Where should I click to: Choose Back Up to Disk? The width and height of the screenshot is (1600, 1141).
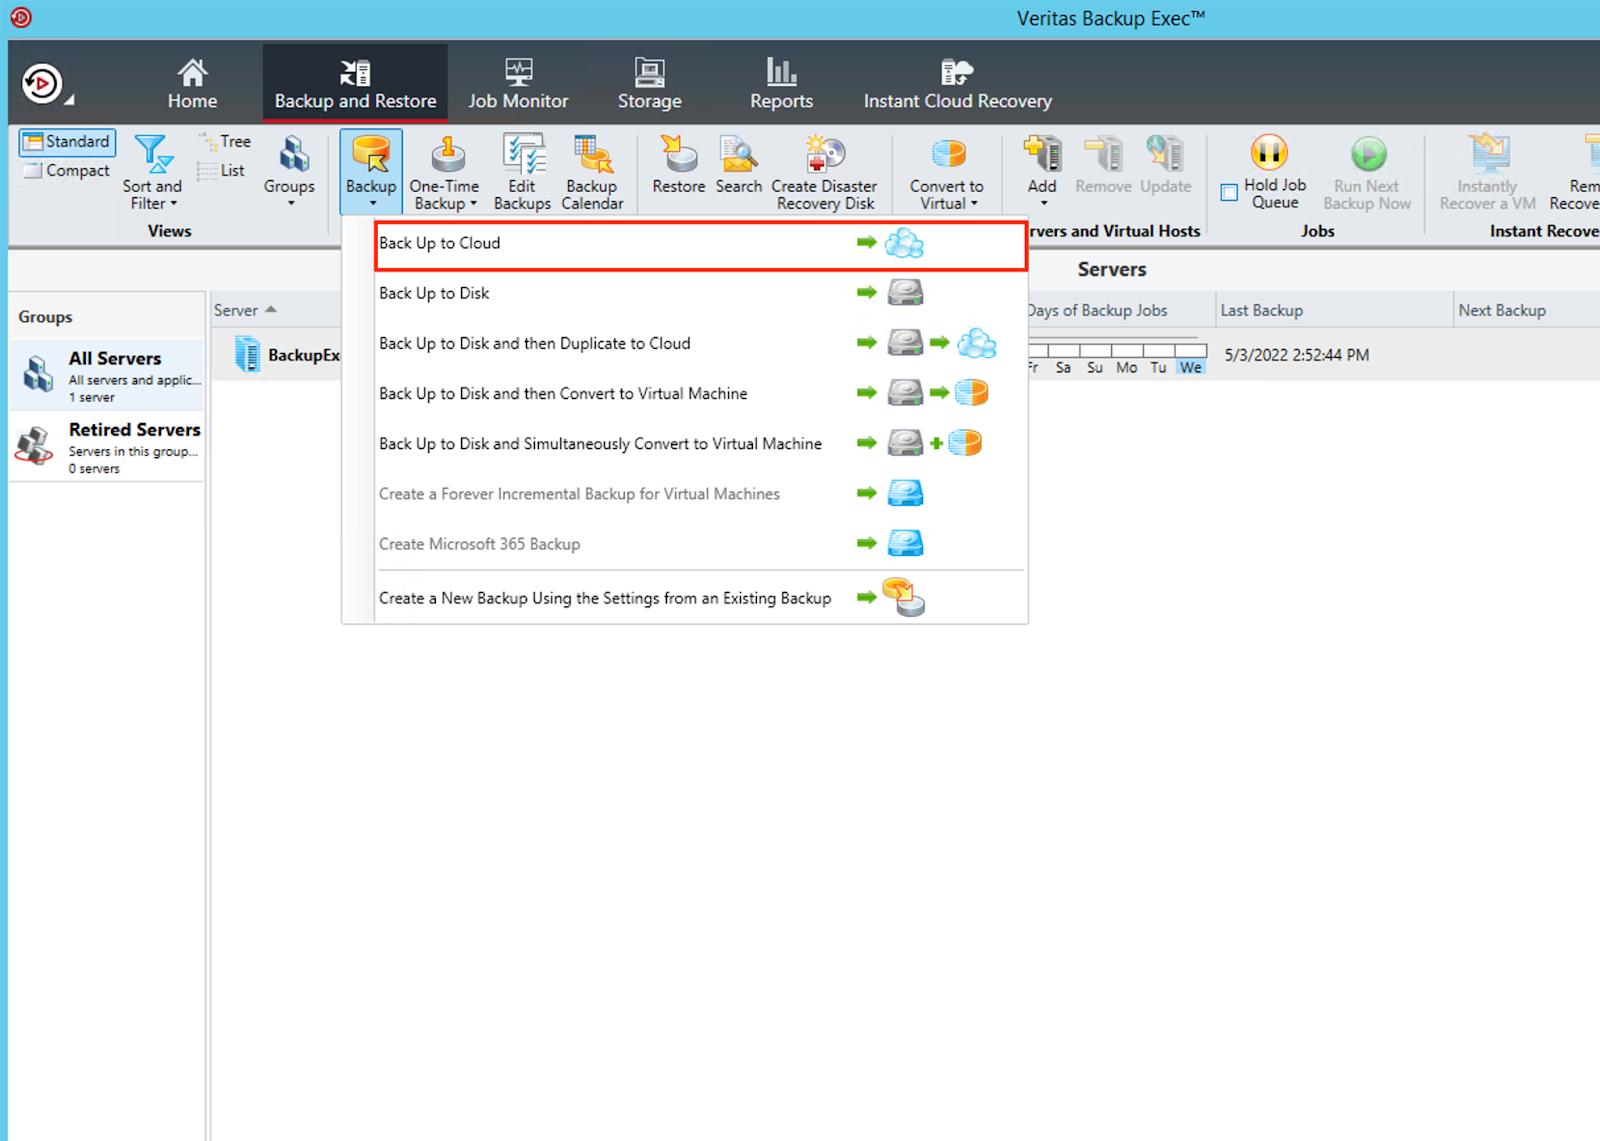click(700, 293)
